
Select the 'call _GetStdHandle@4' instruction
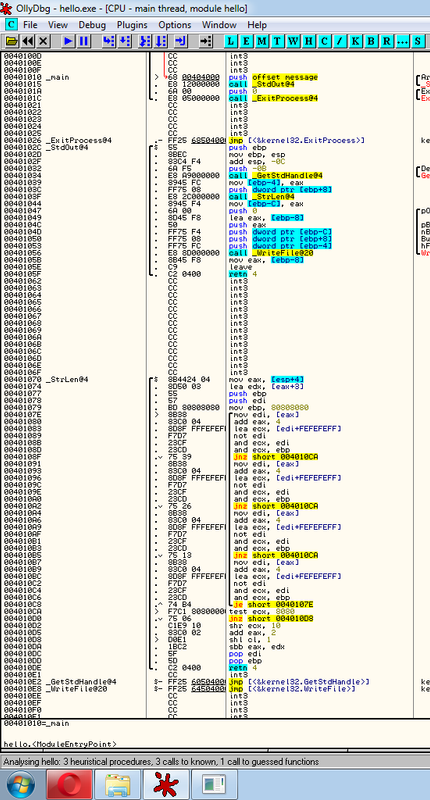275,176
